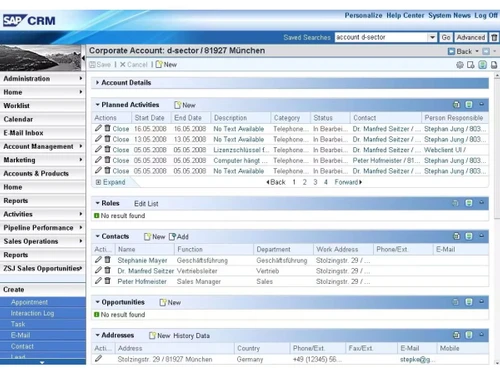This screenshot has width=500, height=375.
Task: Delete contact Peter Hofmeister
Action: tap(107, 281)
